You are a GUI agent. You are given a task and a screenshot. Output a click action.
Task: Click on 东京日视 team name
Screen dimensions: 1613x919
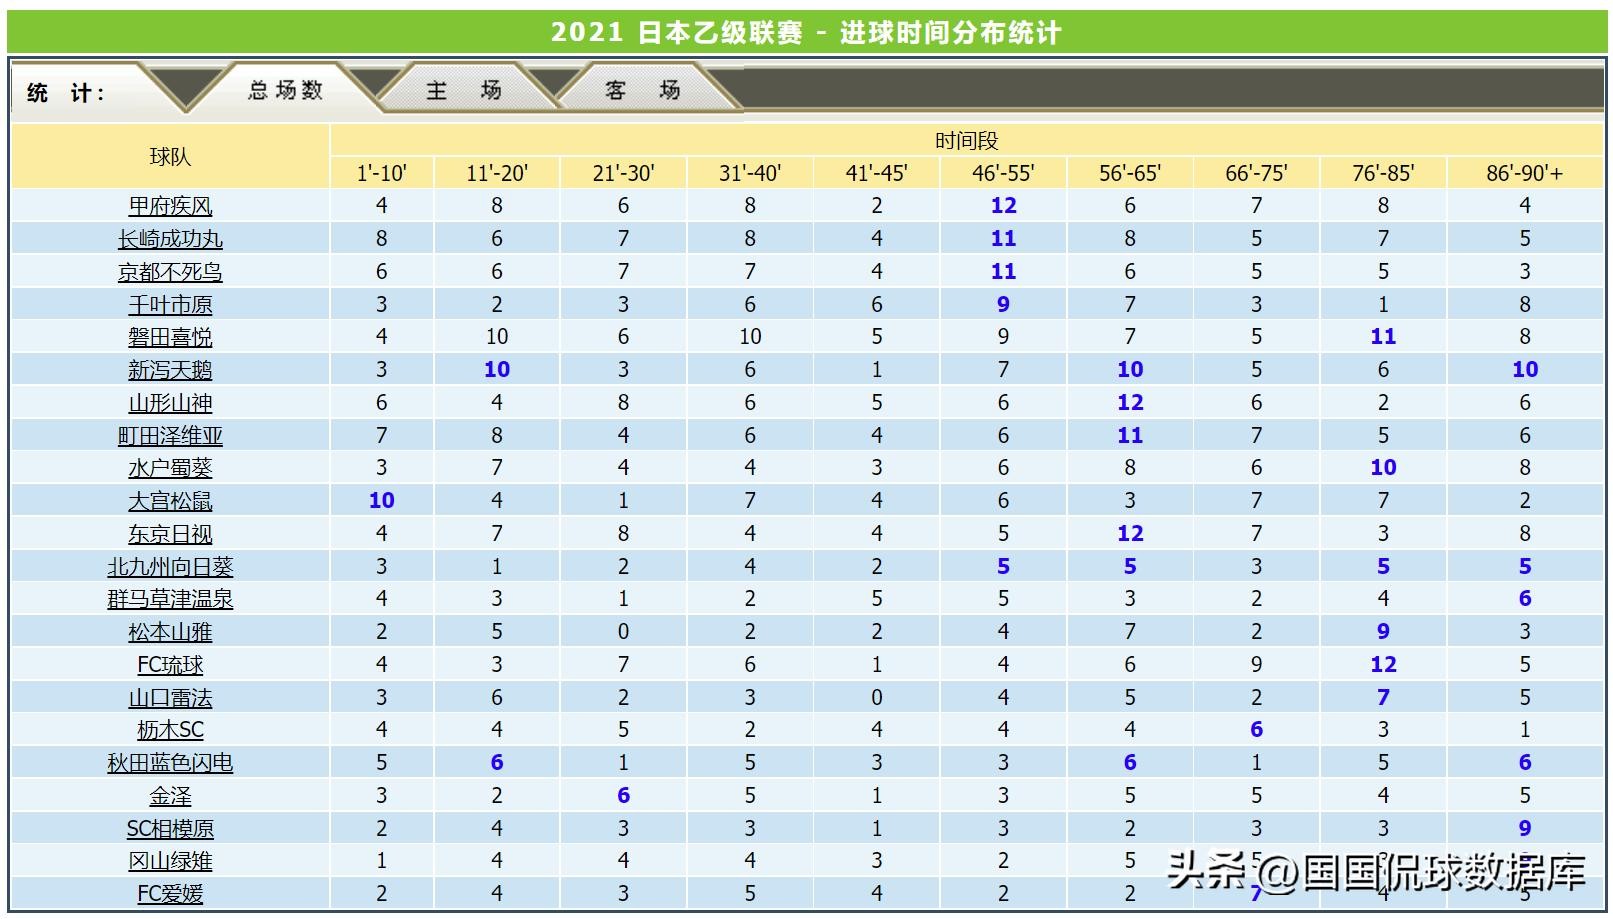pyautogui.click(x=170, y=534)
